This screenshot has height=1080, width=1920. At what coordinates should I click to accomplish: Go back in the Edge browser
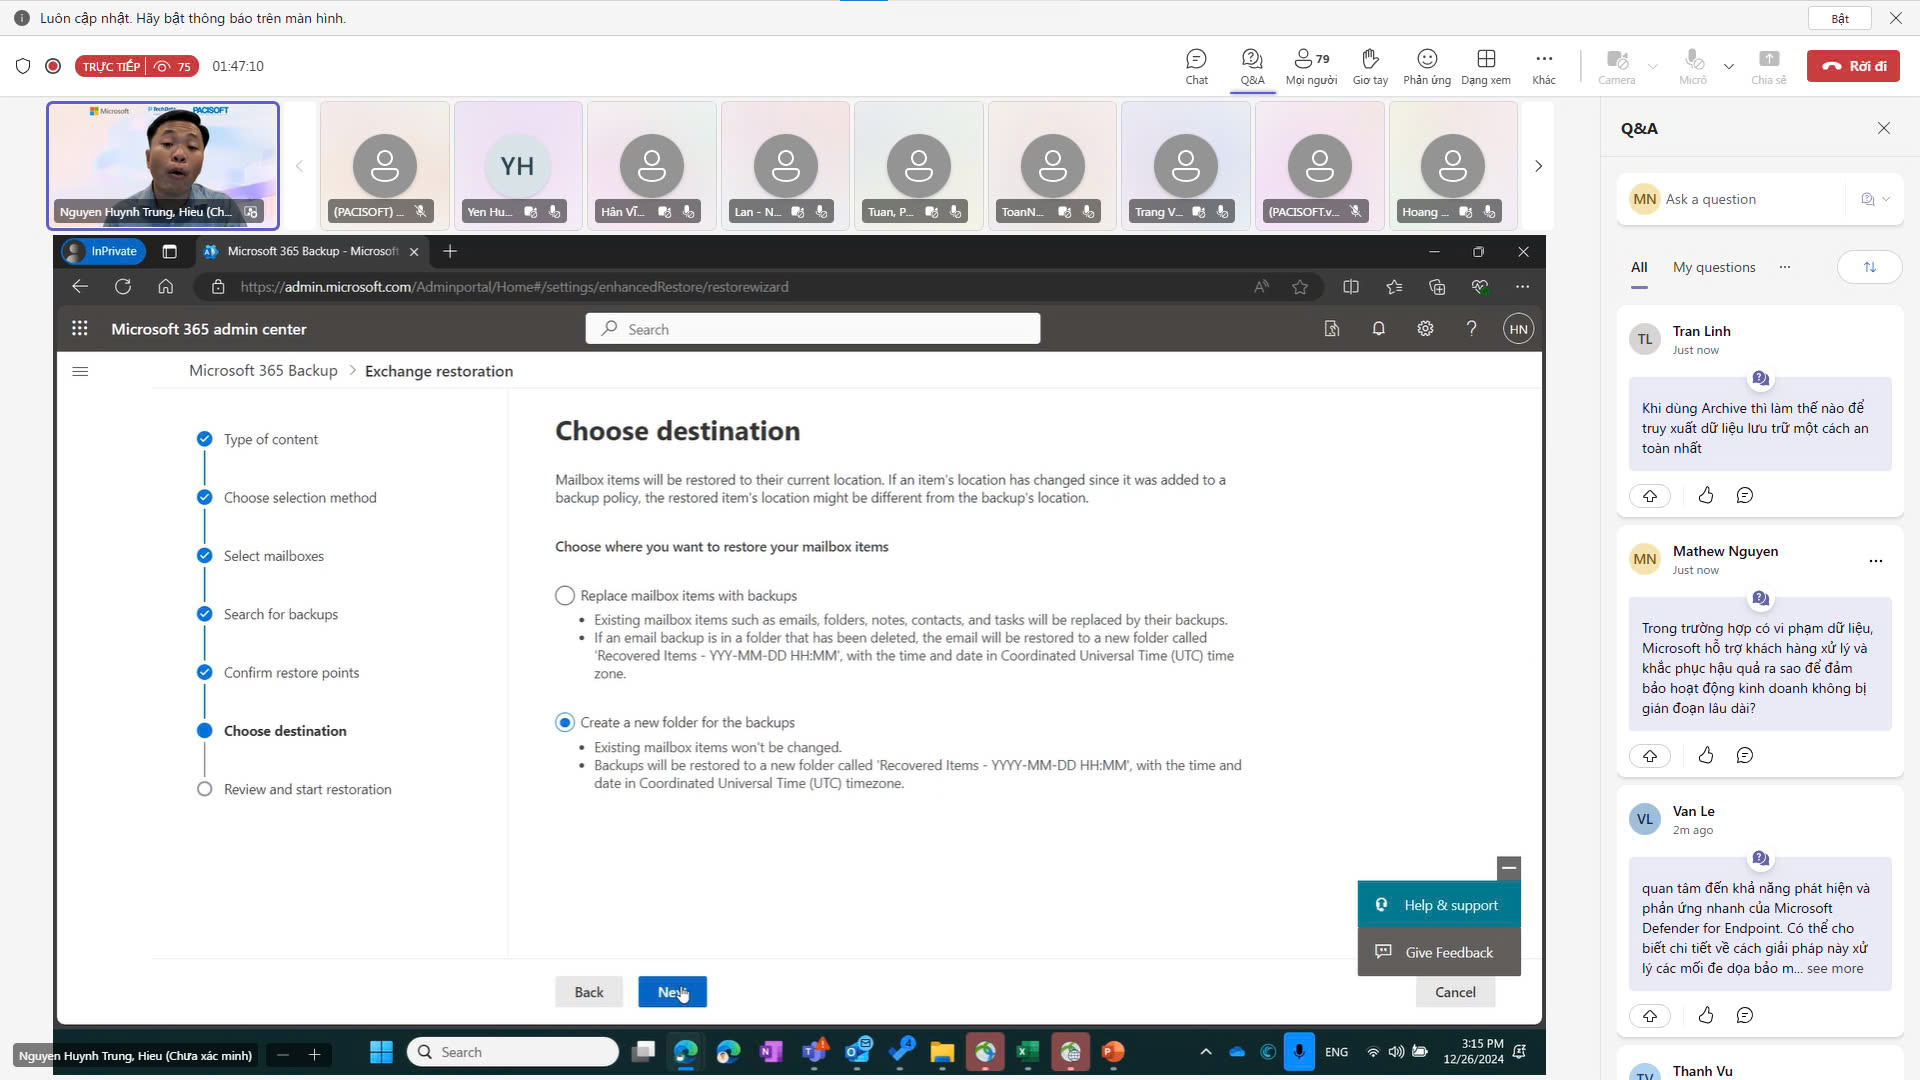click(x=80, y=287)
